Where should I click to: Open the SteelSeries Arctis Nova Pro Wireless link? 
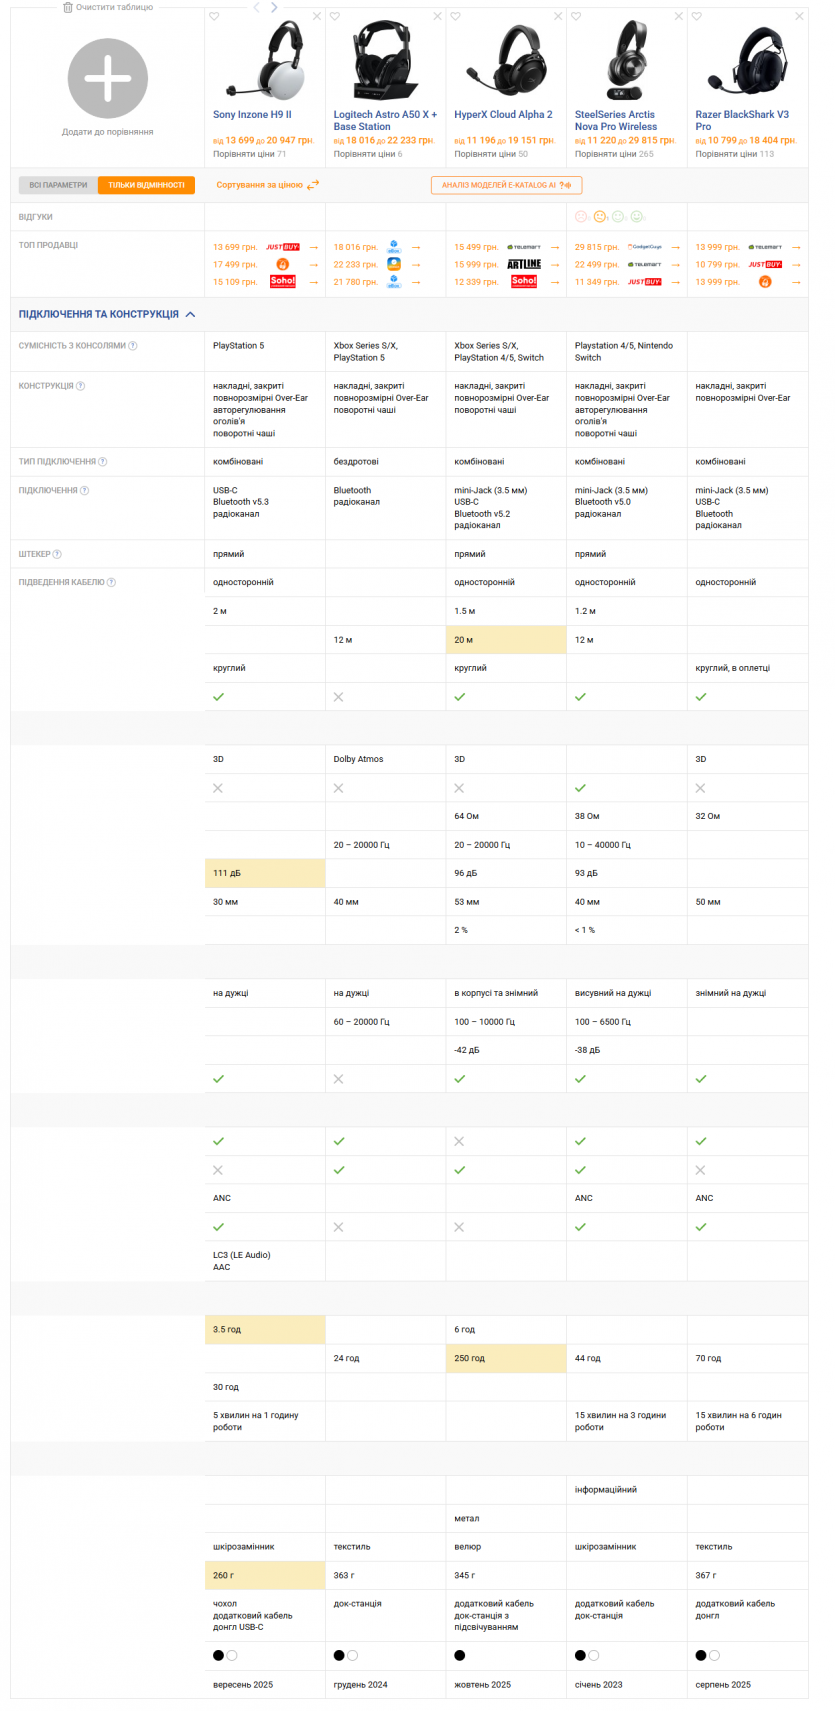[x=615, y=121]
